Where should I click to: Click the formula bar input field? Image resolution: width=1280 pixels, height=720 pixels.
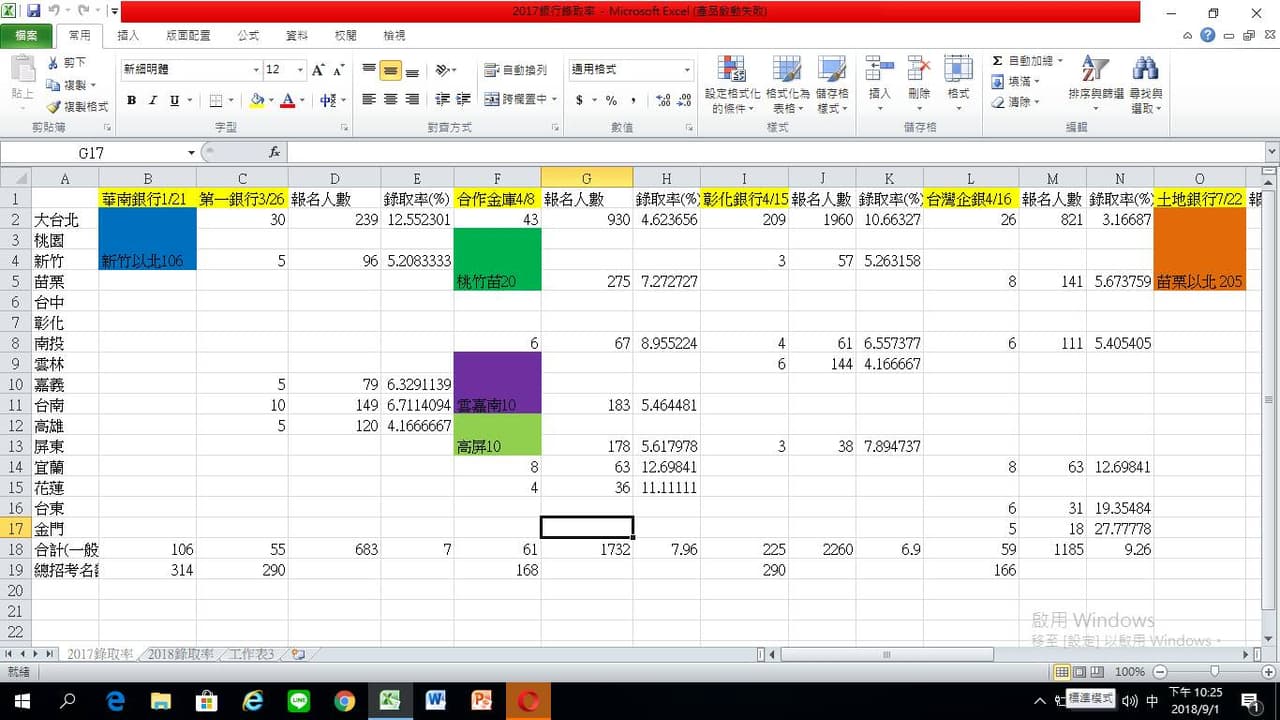tap(775, 153)
